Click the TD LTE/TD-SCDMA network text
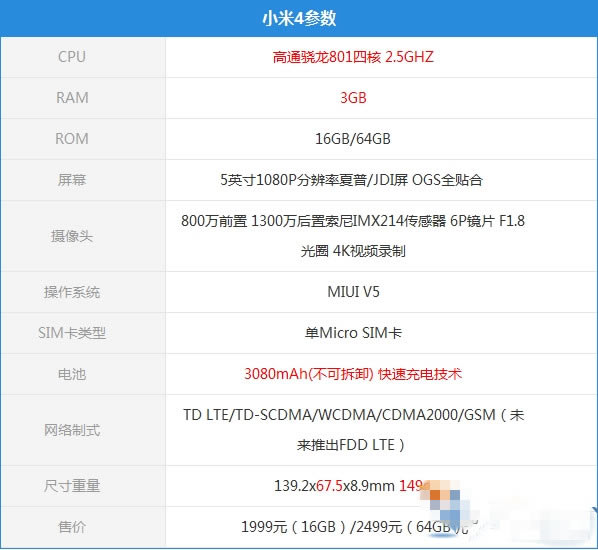This screenshot has width=598, height=550. [x=354, y=415]
